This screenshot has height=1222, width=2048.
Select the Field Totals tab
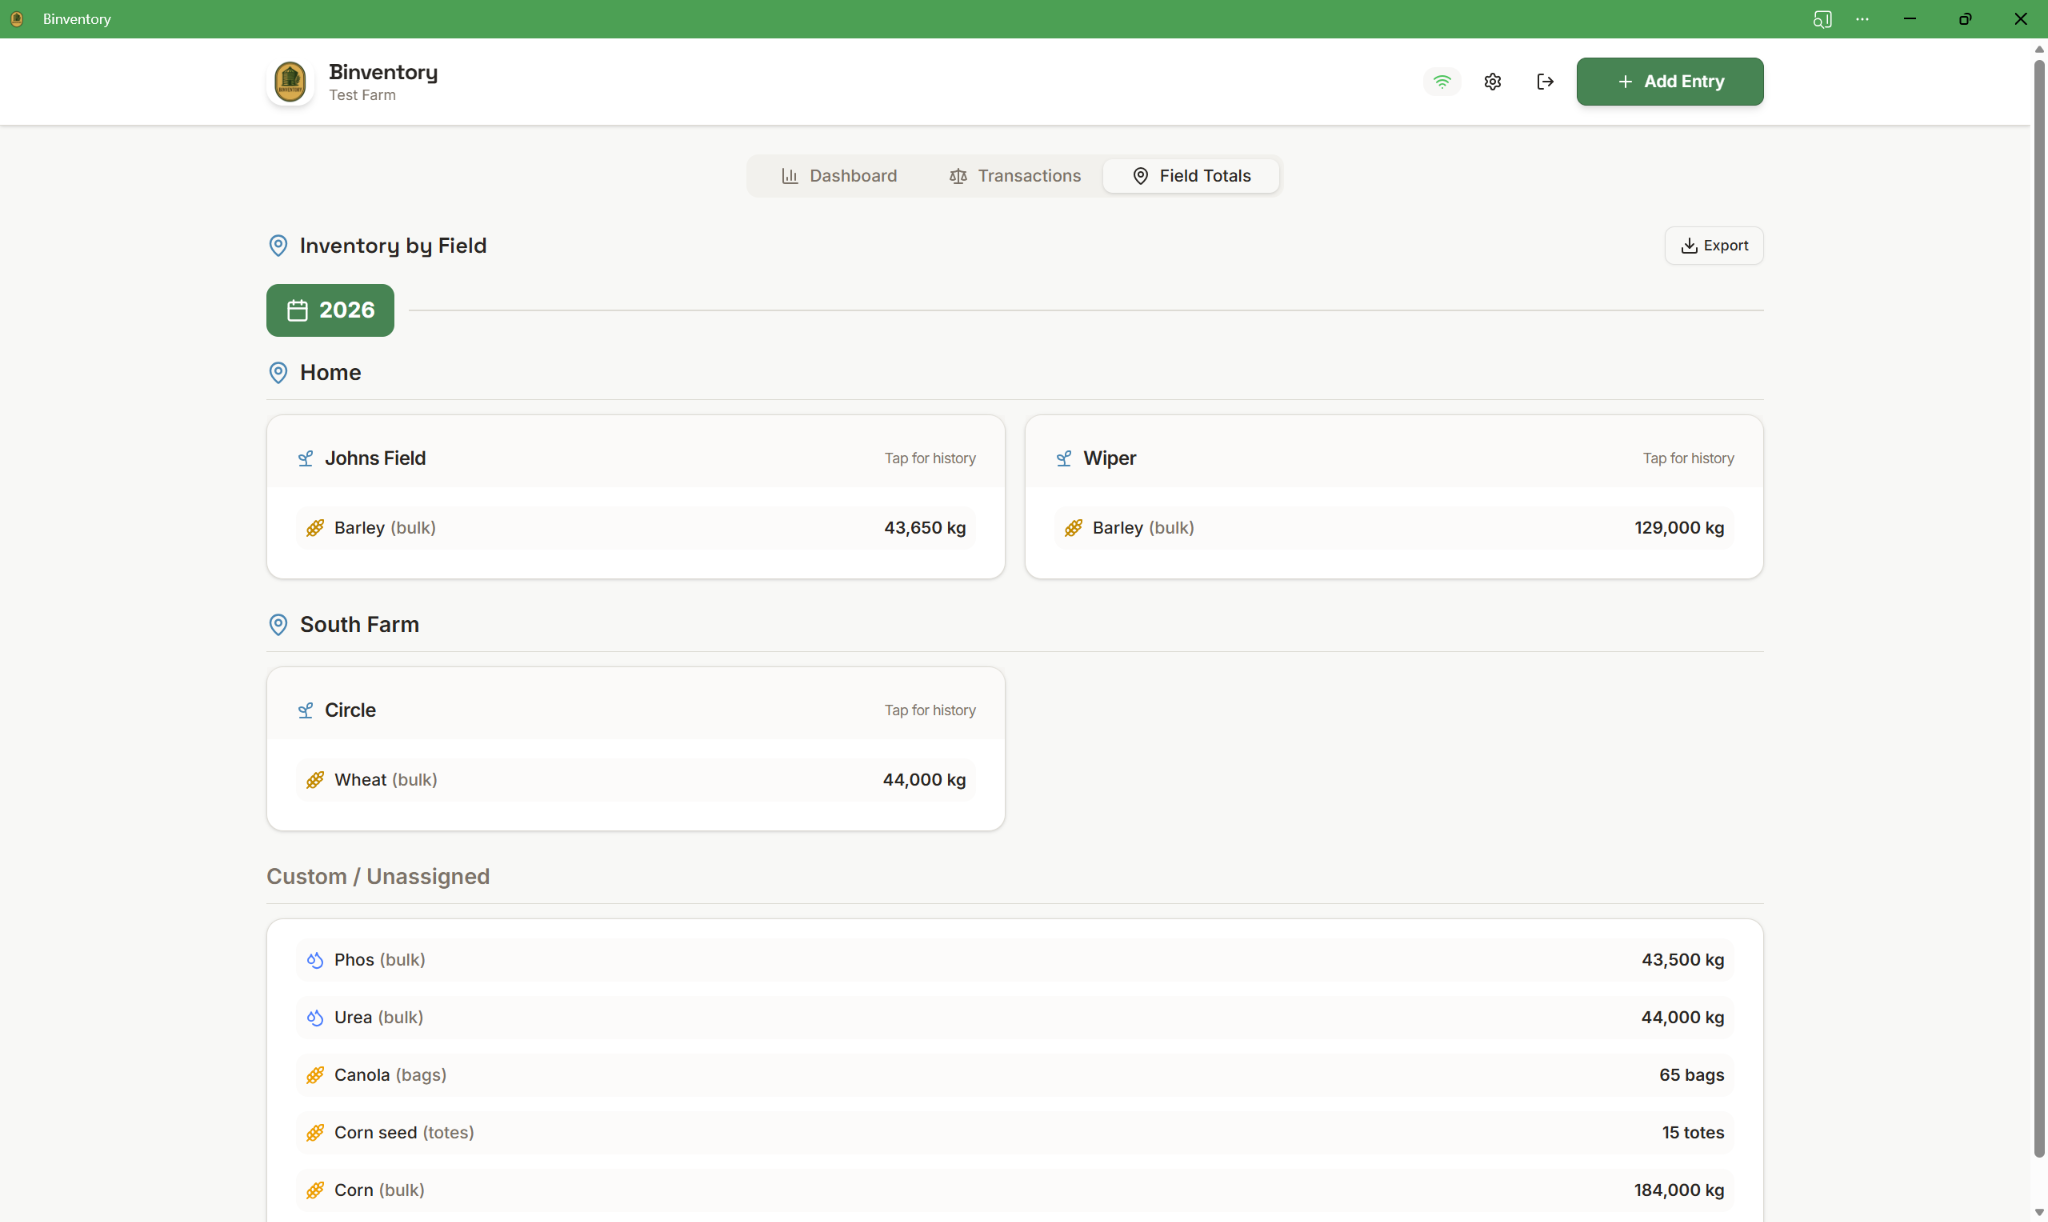pos(1190,175)
